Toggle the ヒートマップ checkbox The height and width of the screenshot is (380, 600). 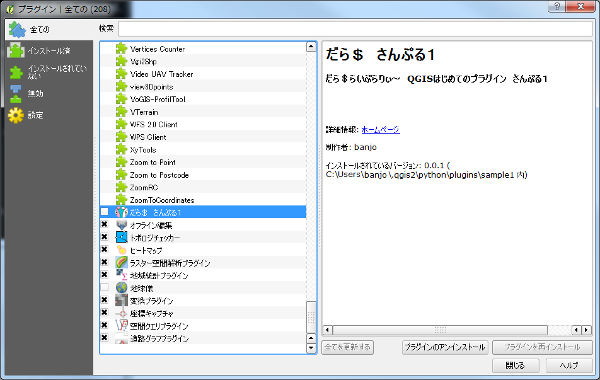(x=104, y=250)
